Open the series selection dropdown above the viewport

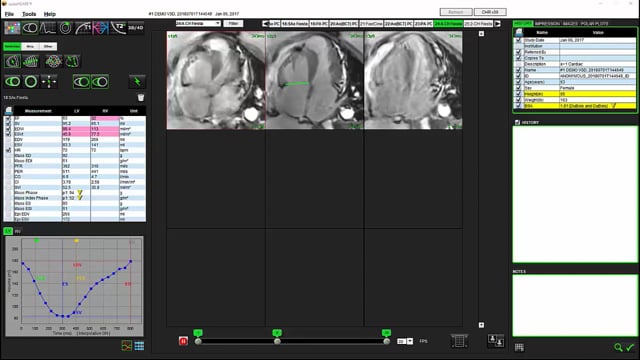tap(198, 23)
